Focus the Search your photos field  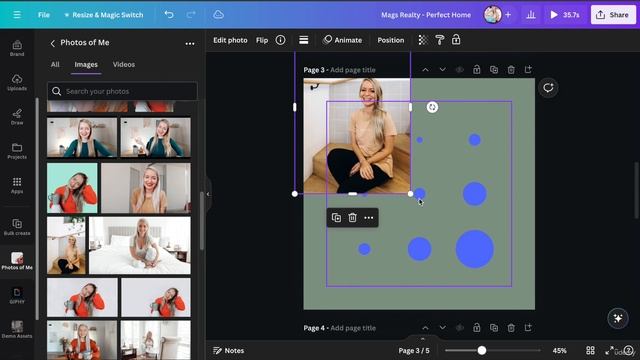[122, 91]
